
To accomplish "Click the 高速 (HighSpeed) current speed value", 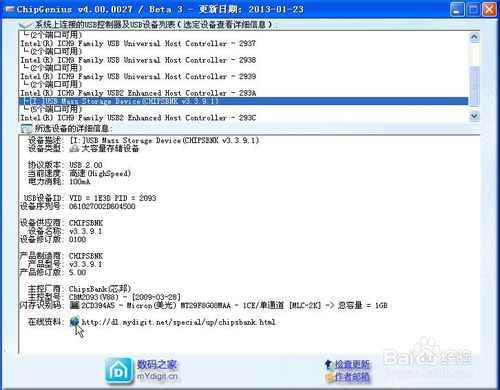I will (x=100, y=173).
